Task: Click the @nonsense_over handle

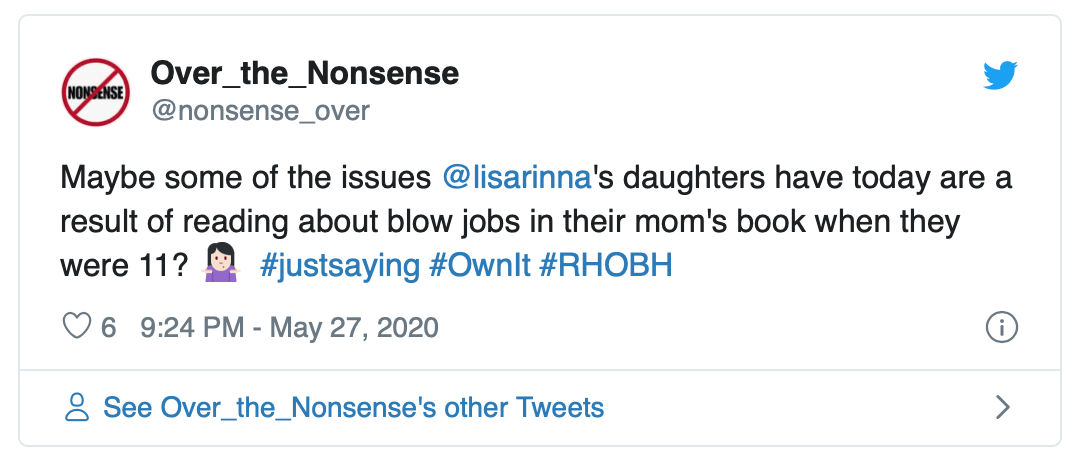Action: (260, 110)
